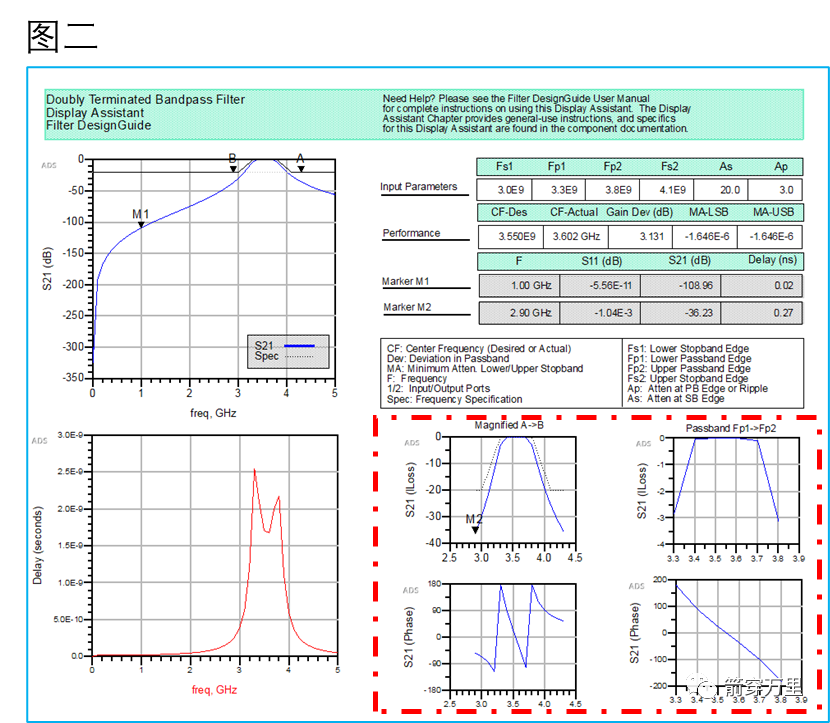Click the CF-Actual value 3.602 GHz
Viewport: 830px width, 723px height.
tap(575, 237)
